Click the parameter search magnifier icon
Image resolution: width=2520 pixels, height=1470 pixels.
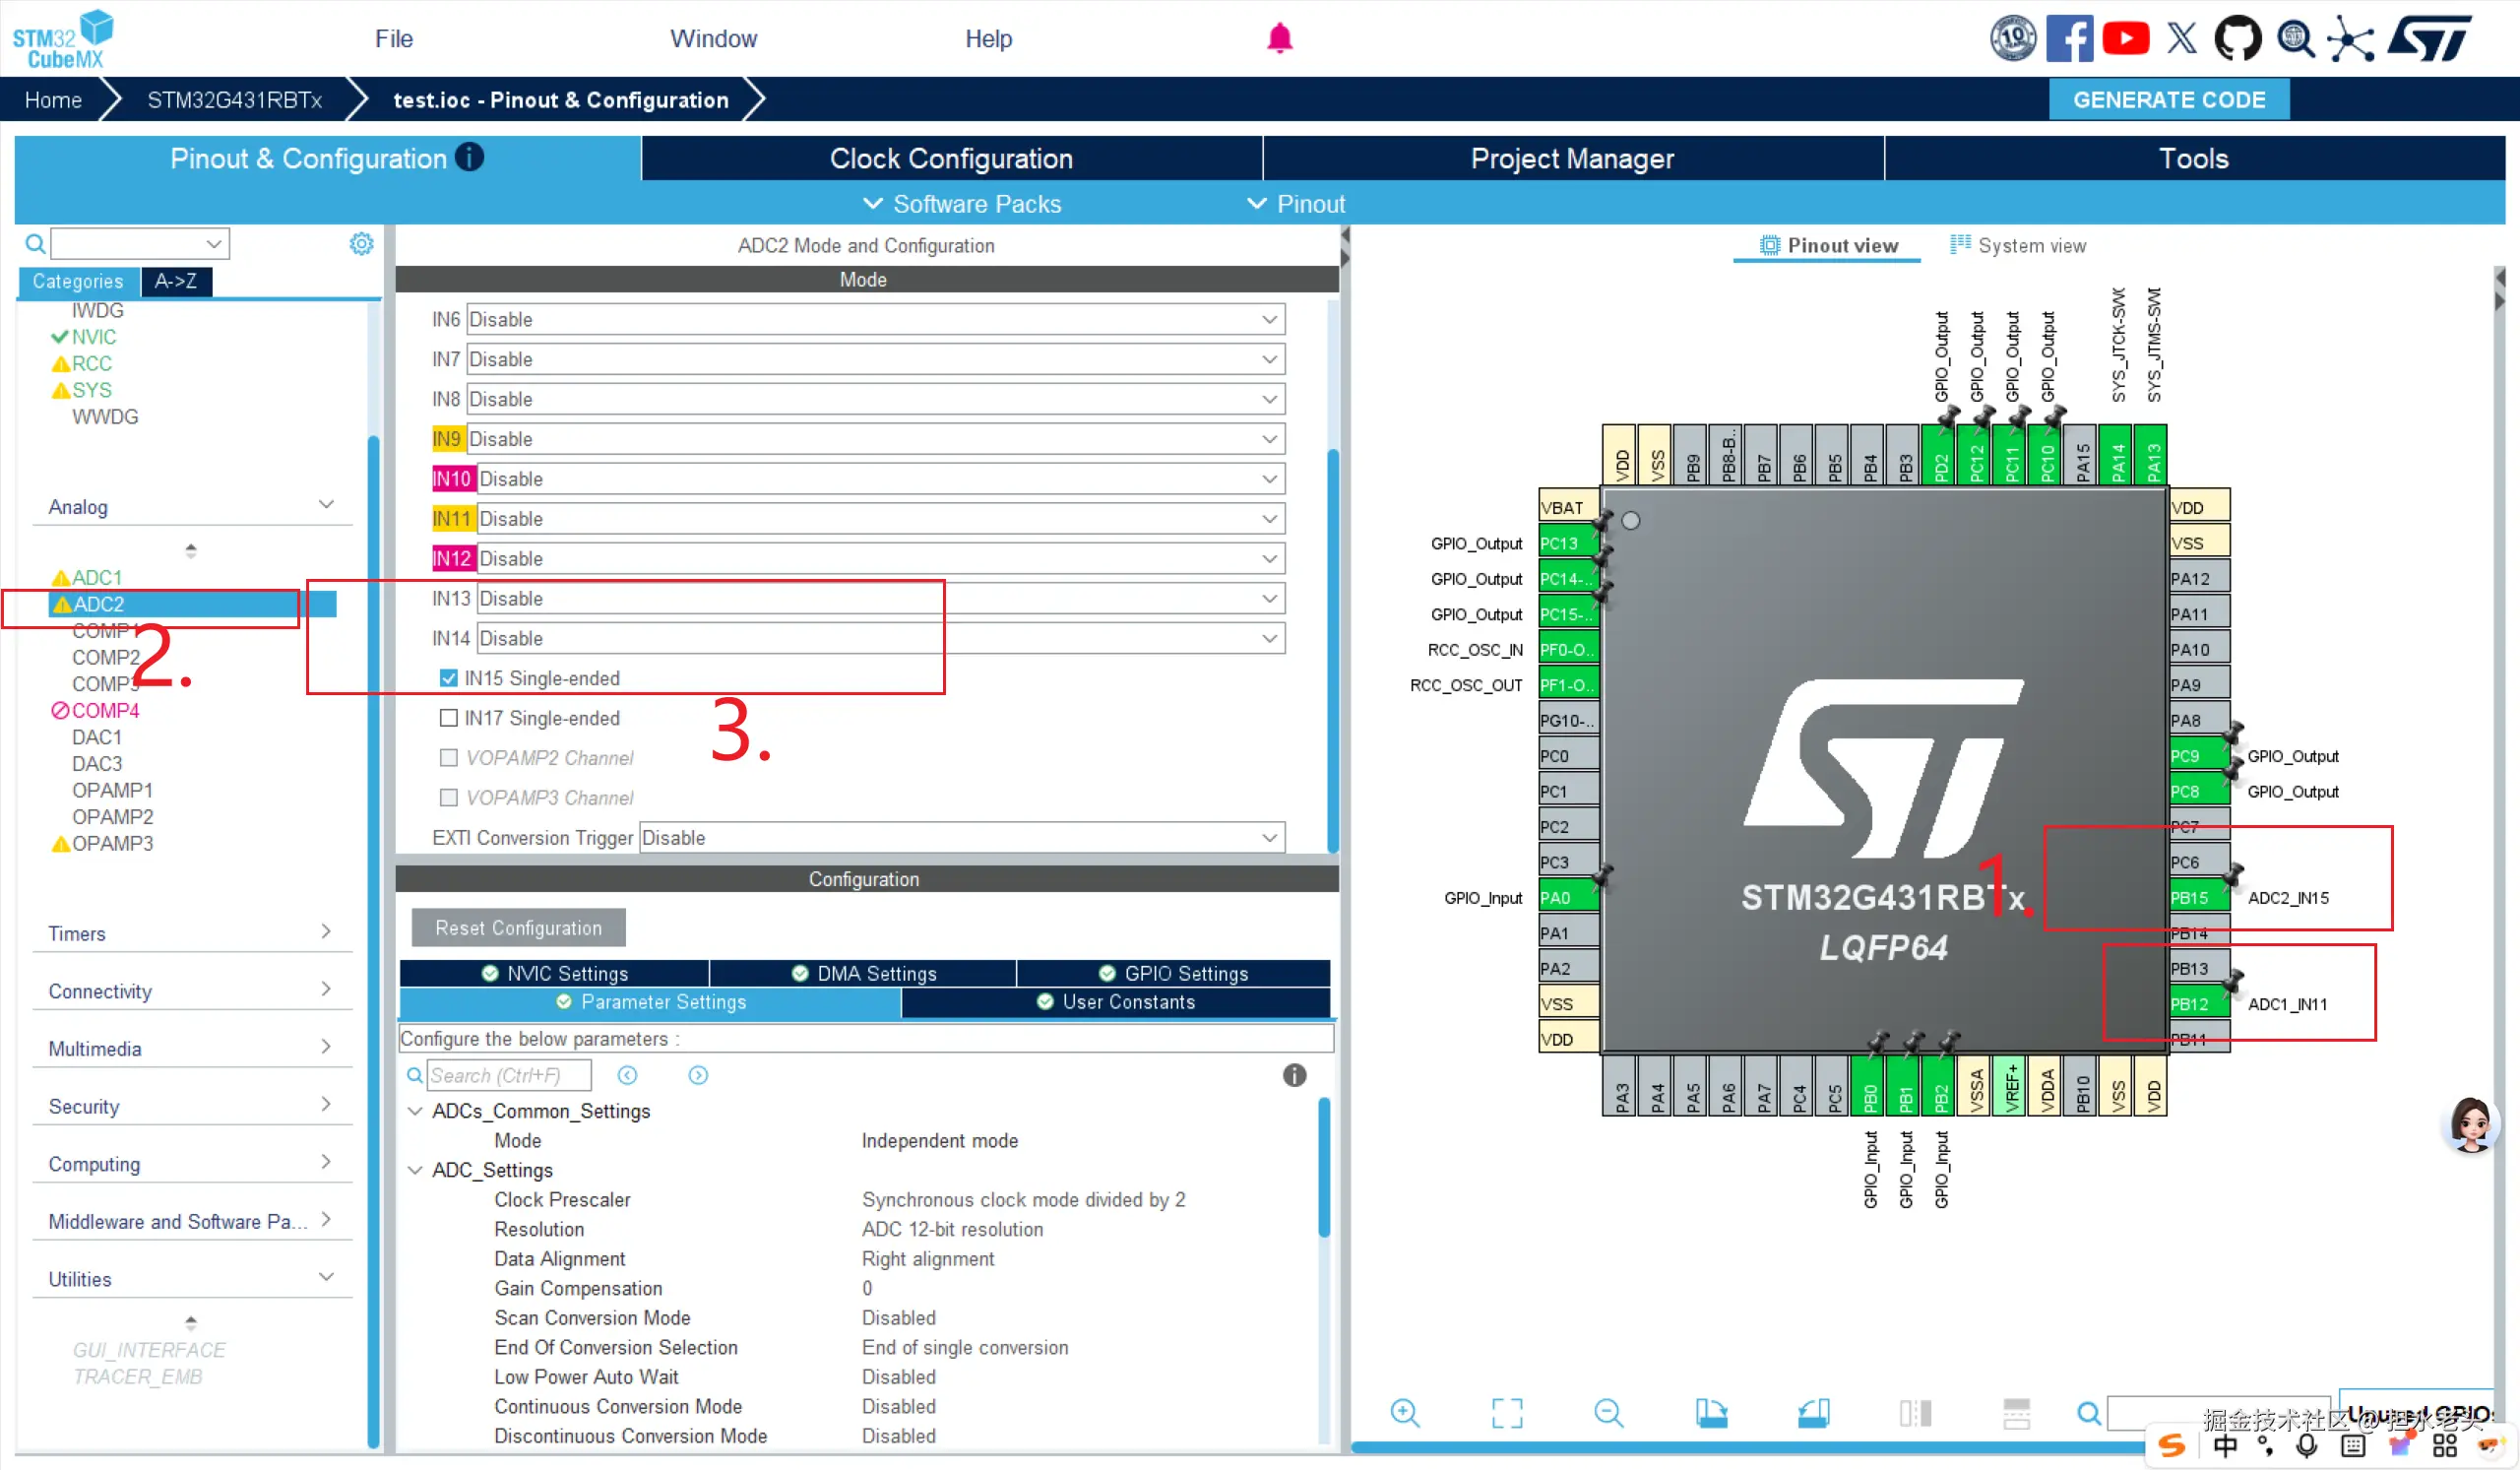click(414, 1075)
